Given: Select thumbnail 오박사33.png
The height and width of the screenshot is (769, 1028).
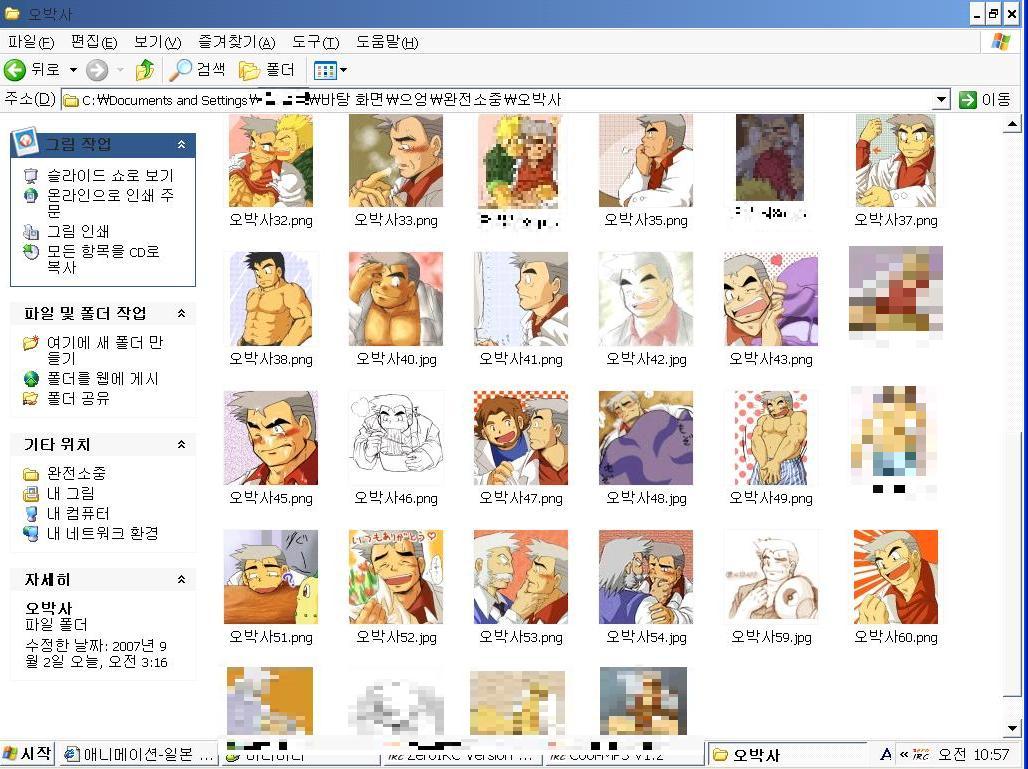Looking at the screenshot, I should [396, 161].
